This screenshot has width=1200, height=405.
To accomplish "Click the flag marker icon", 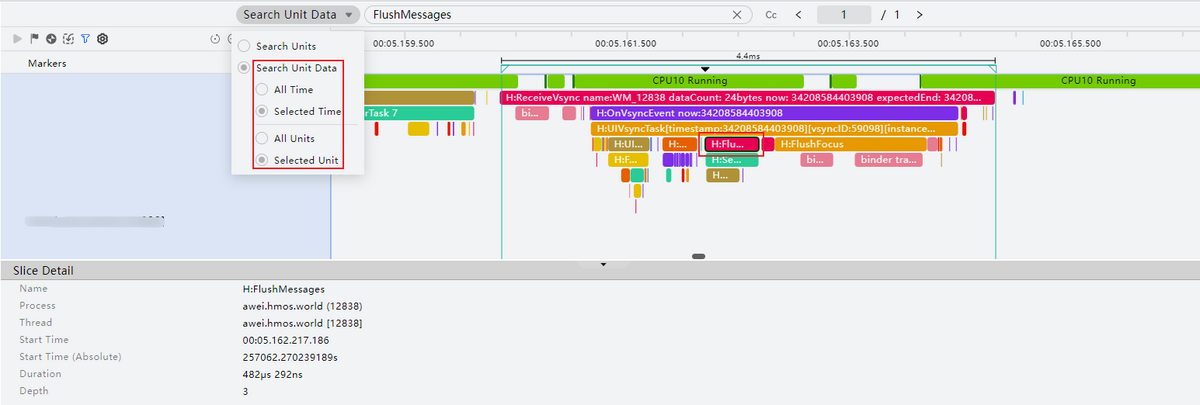I will [x=34, y=39].
